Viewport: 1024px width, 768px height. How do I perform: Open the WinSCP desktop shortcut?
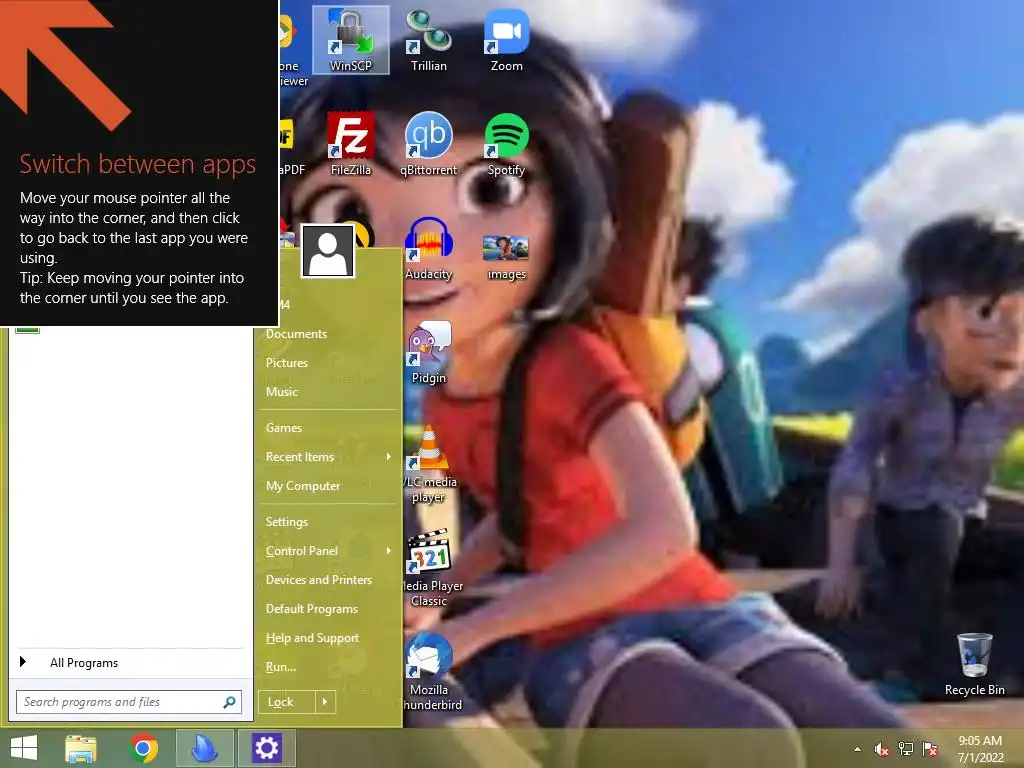pyautogui.click(x=351, y=39)
